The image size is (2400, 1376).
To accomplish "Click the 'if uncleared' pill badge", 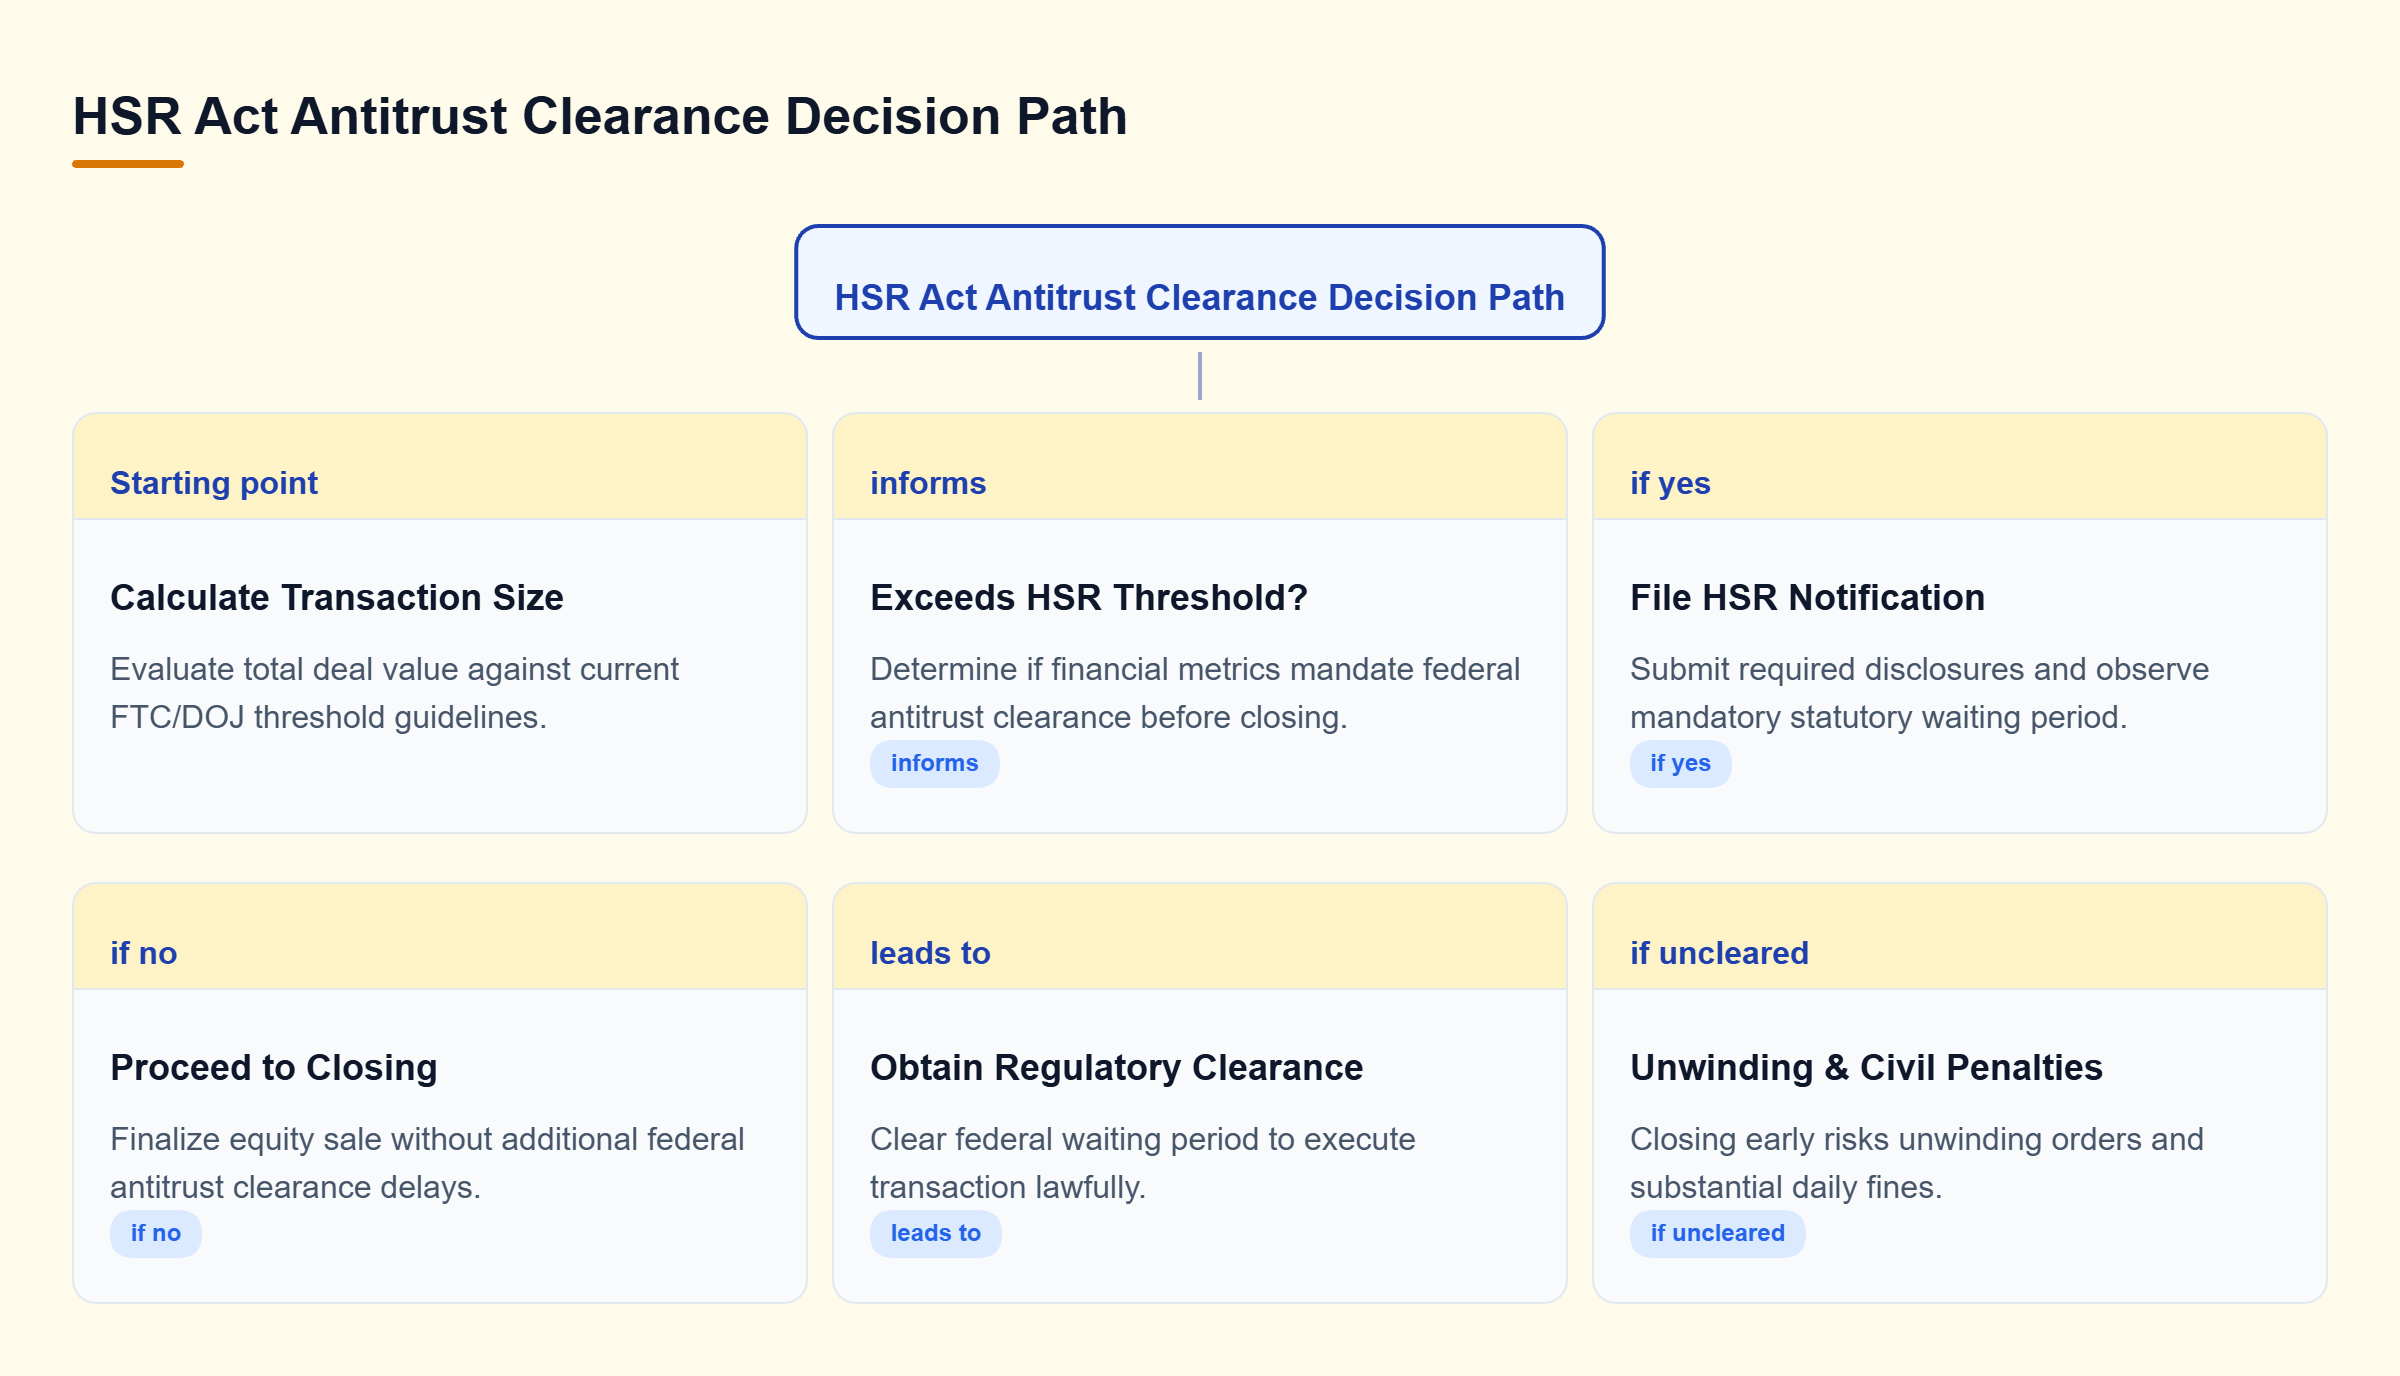I will (1718, 1233).
